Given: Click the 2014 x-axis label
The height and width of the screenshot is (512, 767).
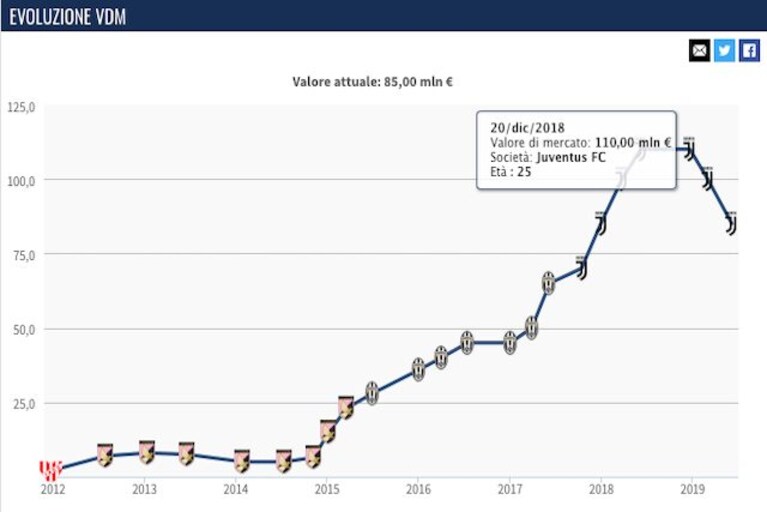Looking at the screenshot, I should pos(236,489).
